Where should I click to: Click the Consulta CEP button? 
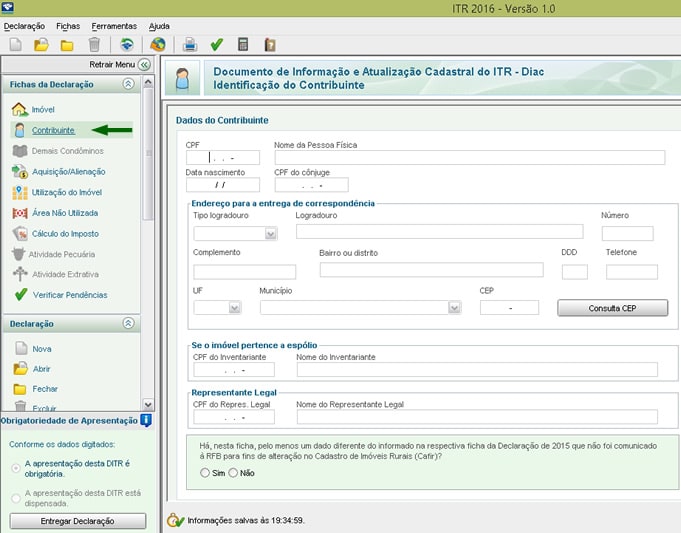[612, 308]
